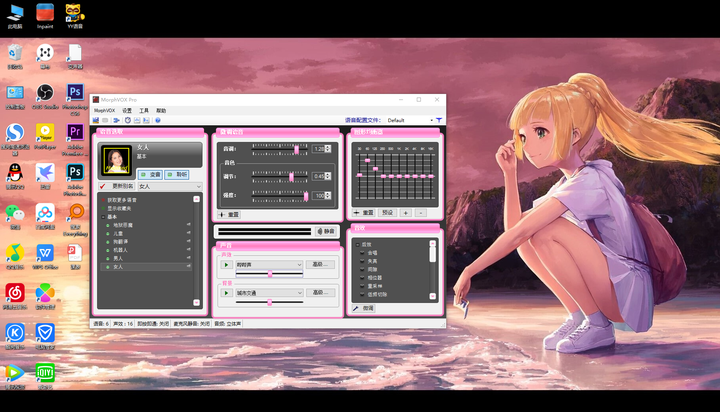Image resolution: width=720 pixels, height=412 pixels.
Task: Click 重置 under the tweak voice panel
Action: point(230,214)
